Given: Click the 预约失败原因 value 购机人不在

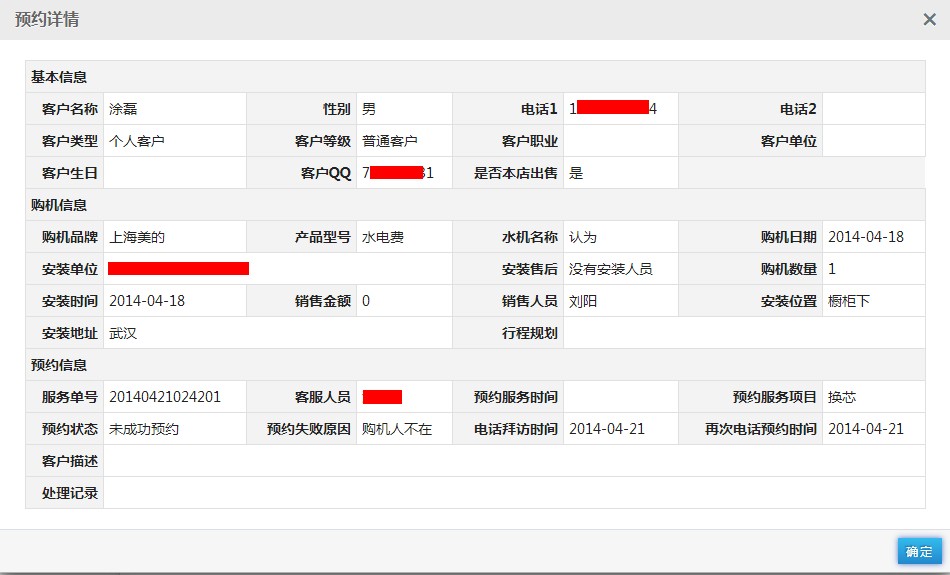Looking at the screenshot, I should (396, 429).
